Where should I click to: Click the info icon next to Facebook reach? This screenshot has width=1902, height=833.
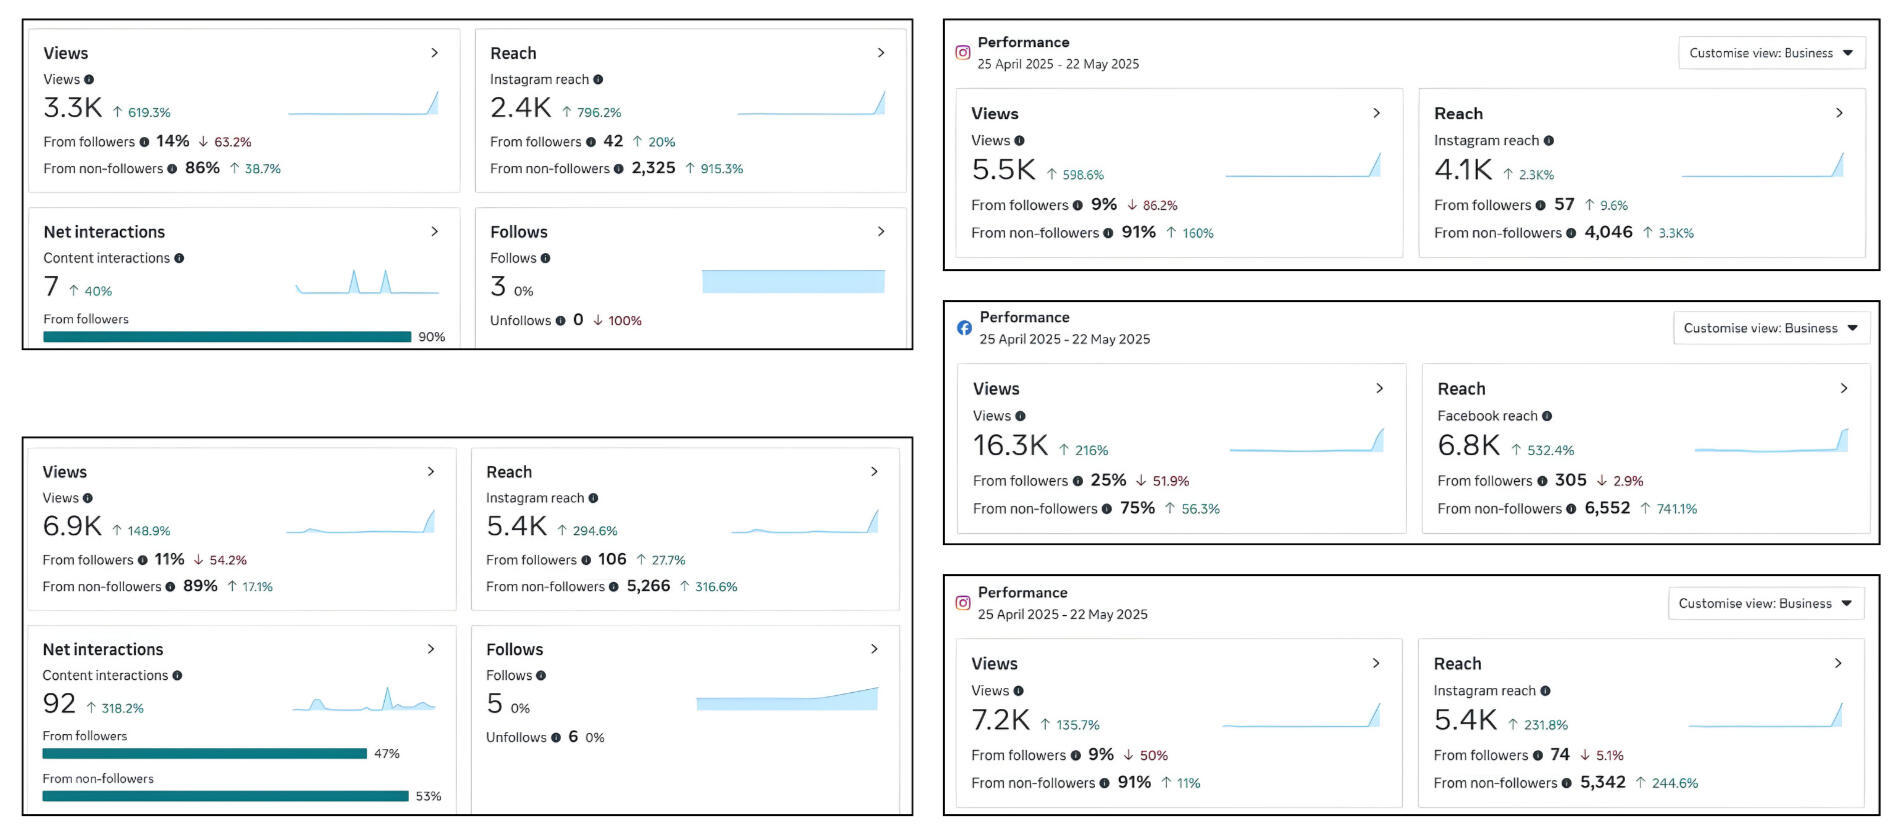tap(1547, 416)
